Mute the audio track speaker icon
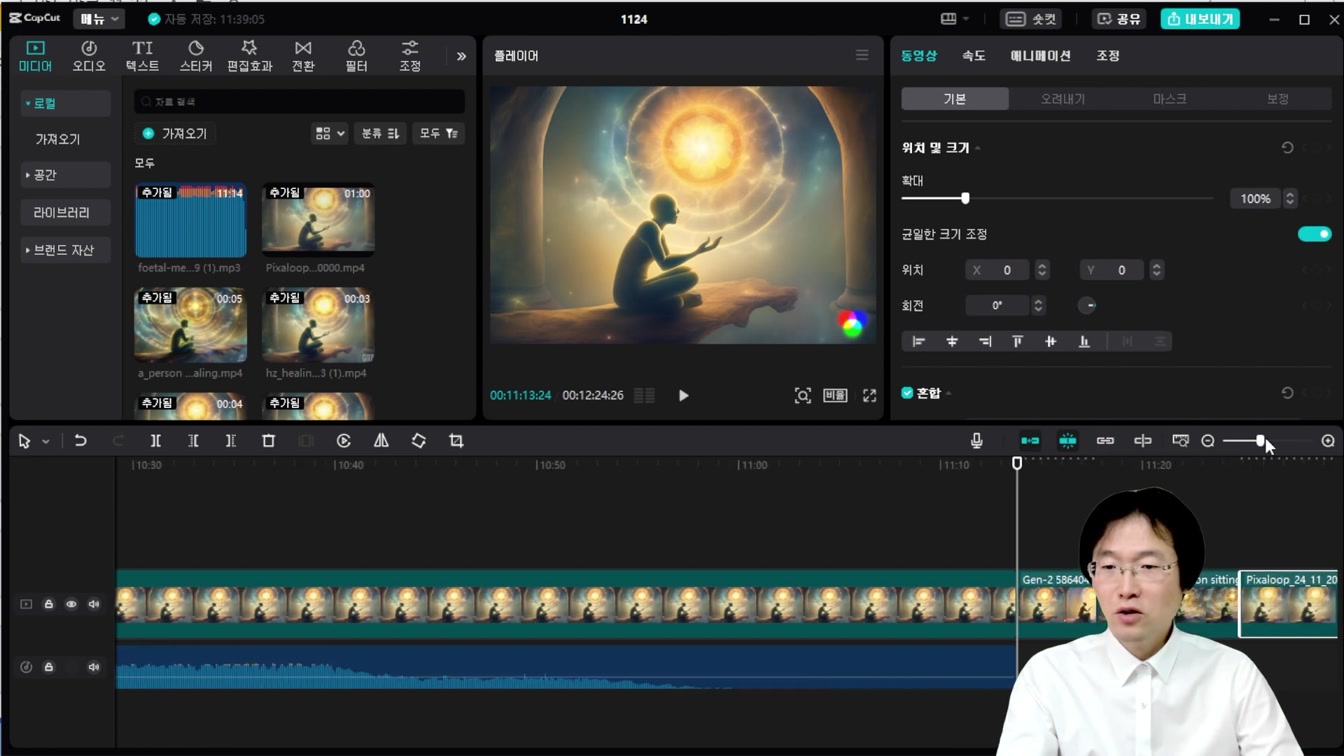This screenshot has height=756, width=1344. 94,667
